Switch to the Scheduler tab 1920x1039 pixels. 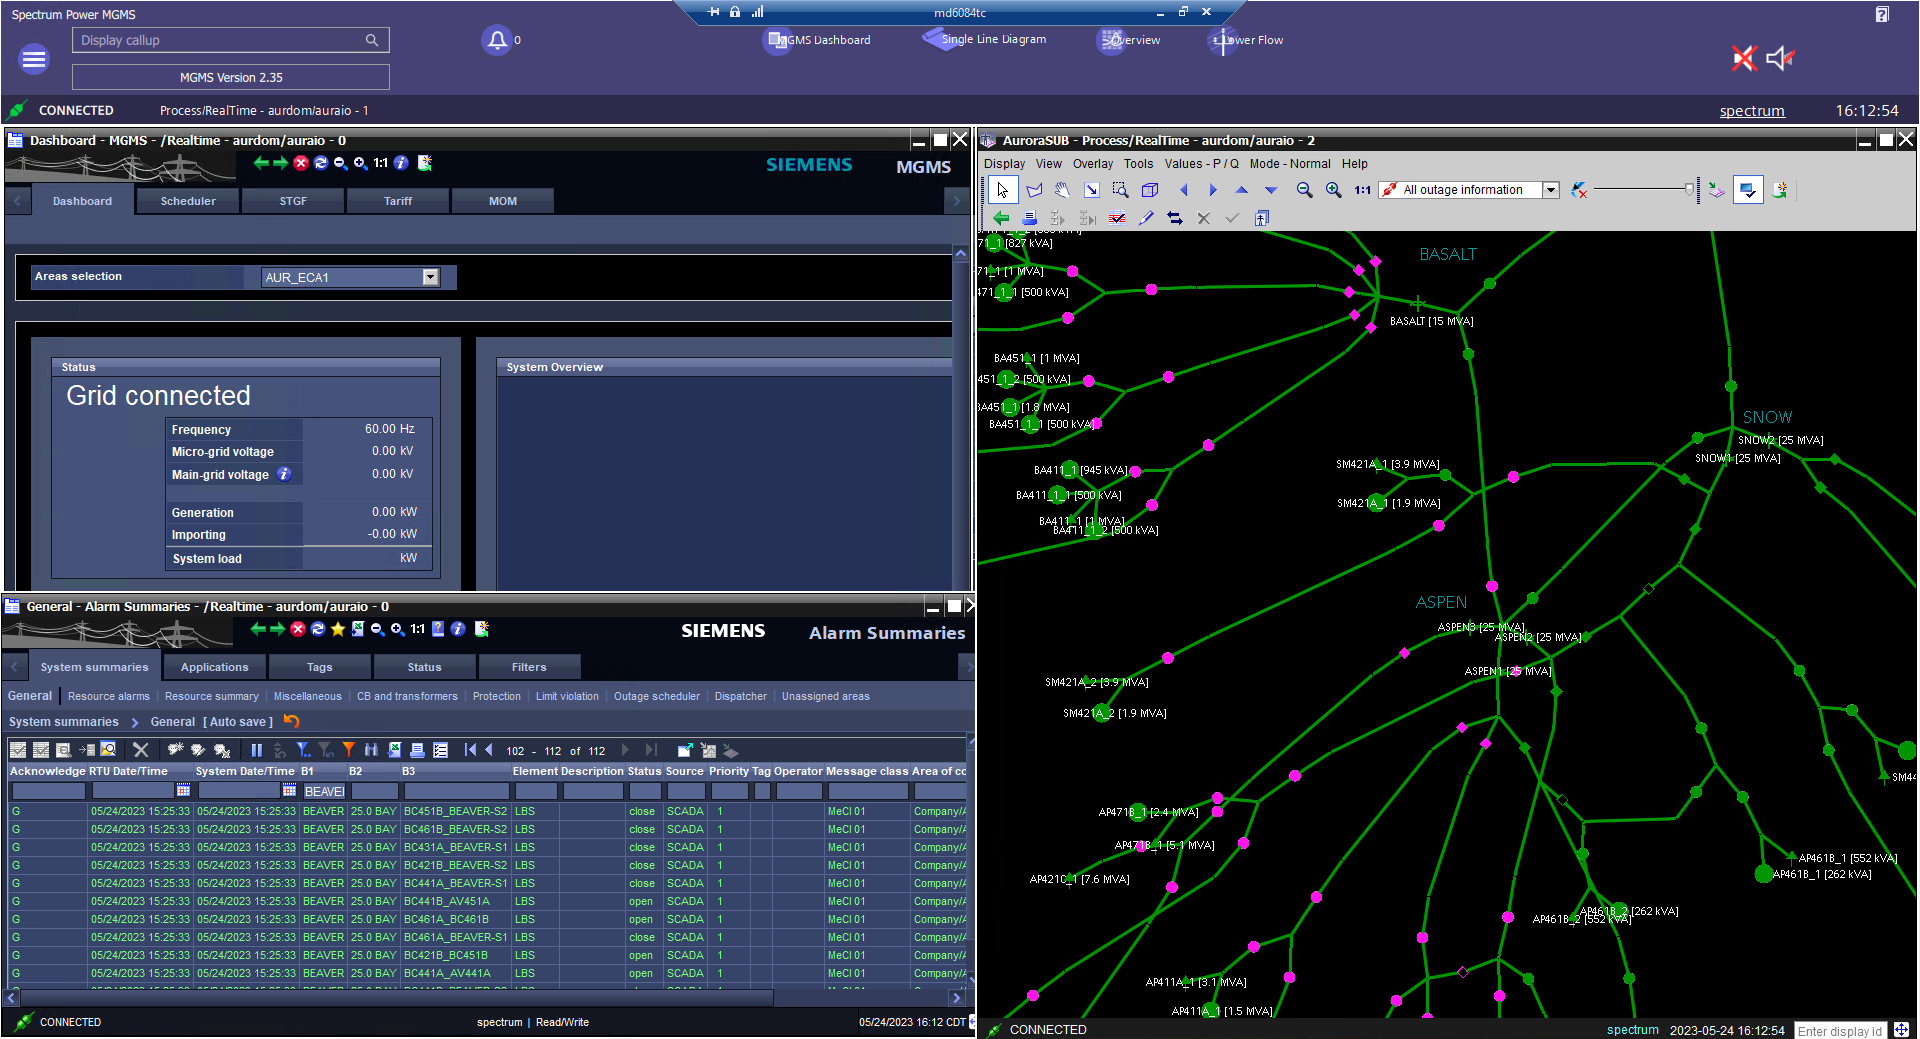pyautogui.click(x=188, y=201)
